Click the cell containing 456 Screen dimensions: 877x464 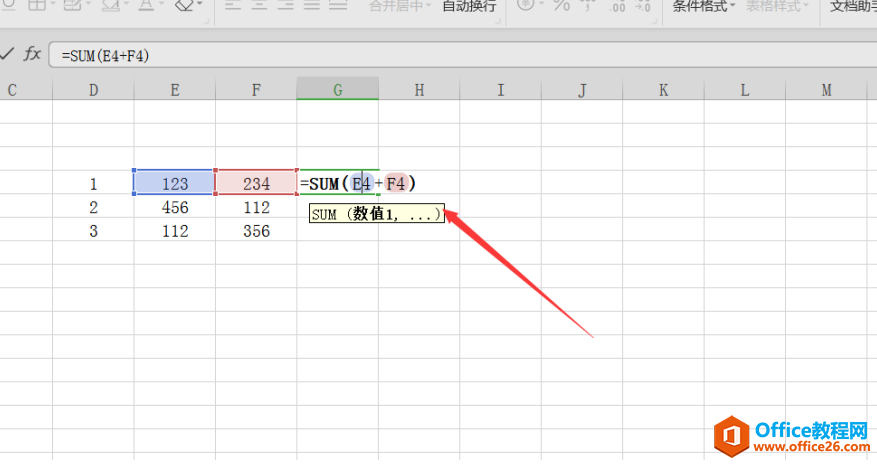click(175, 207)
